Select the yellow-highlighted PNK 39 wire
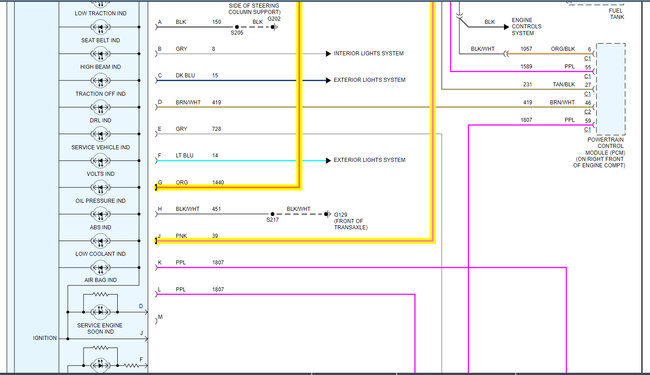 pos(294,241)
